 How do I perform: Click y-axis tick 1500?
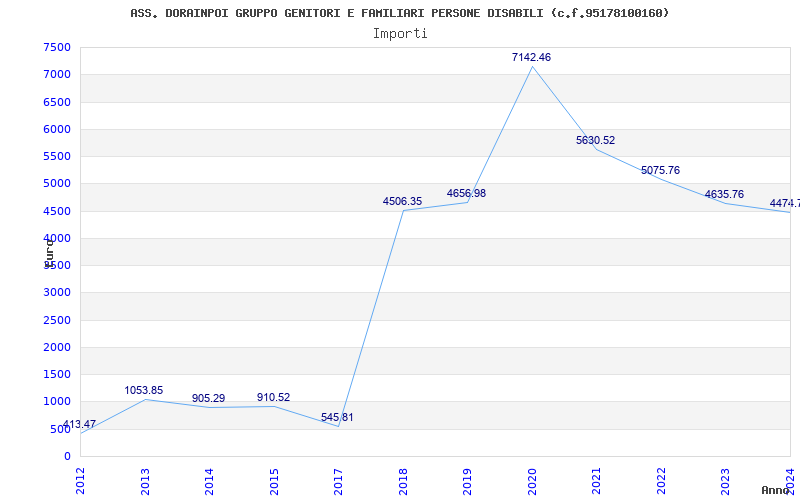[x=57, y=374]
